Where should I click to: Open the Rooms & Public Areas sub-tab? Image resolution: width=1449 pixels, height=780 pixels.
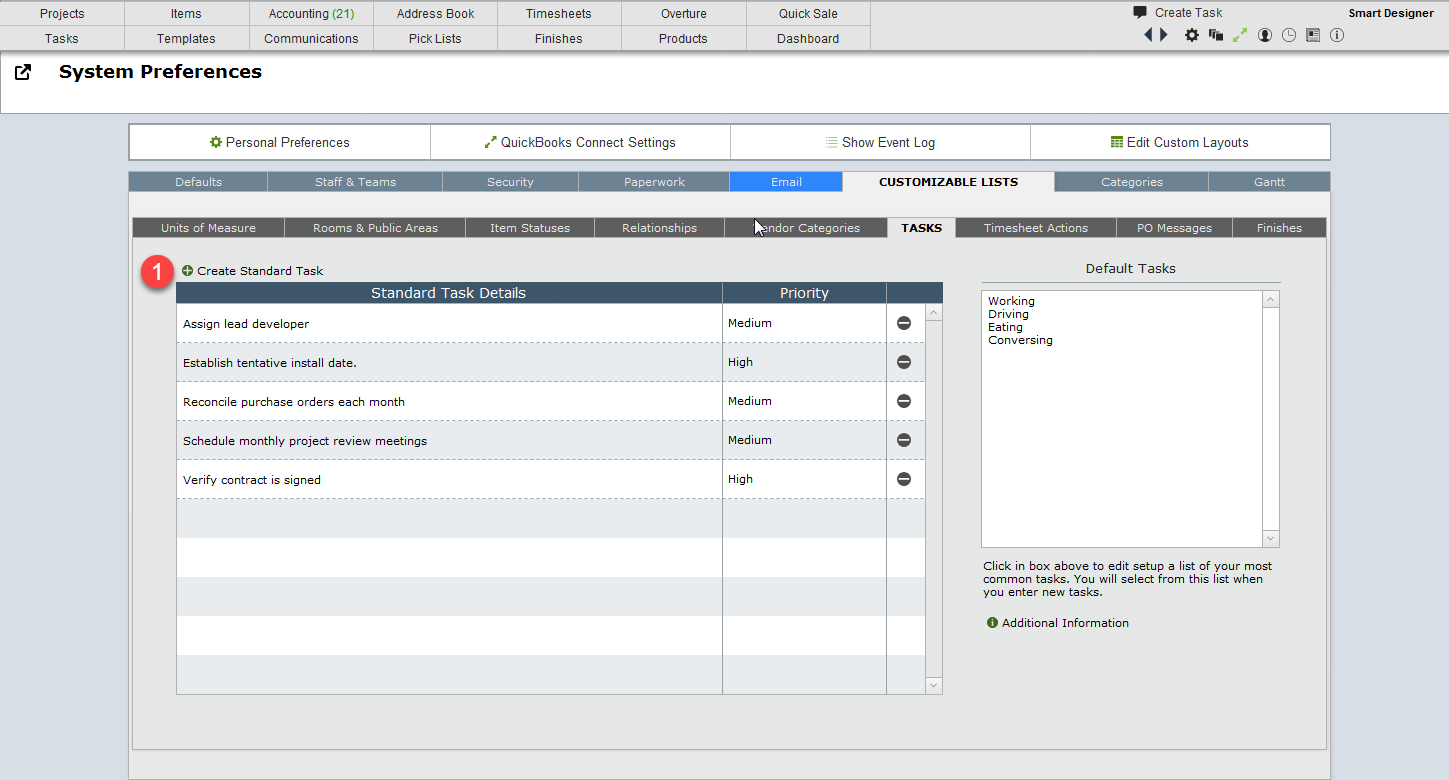[375, 228]
